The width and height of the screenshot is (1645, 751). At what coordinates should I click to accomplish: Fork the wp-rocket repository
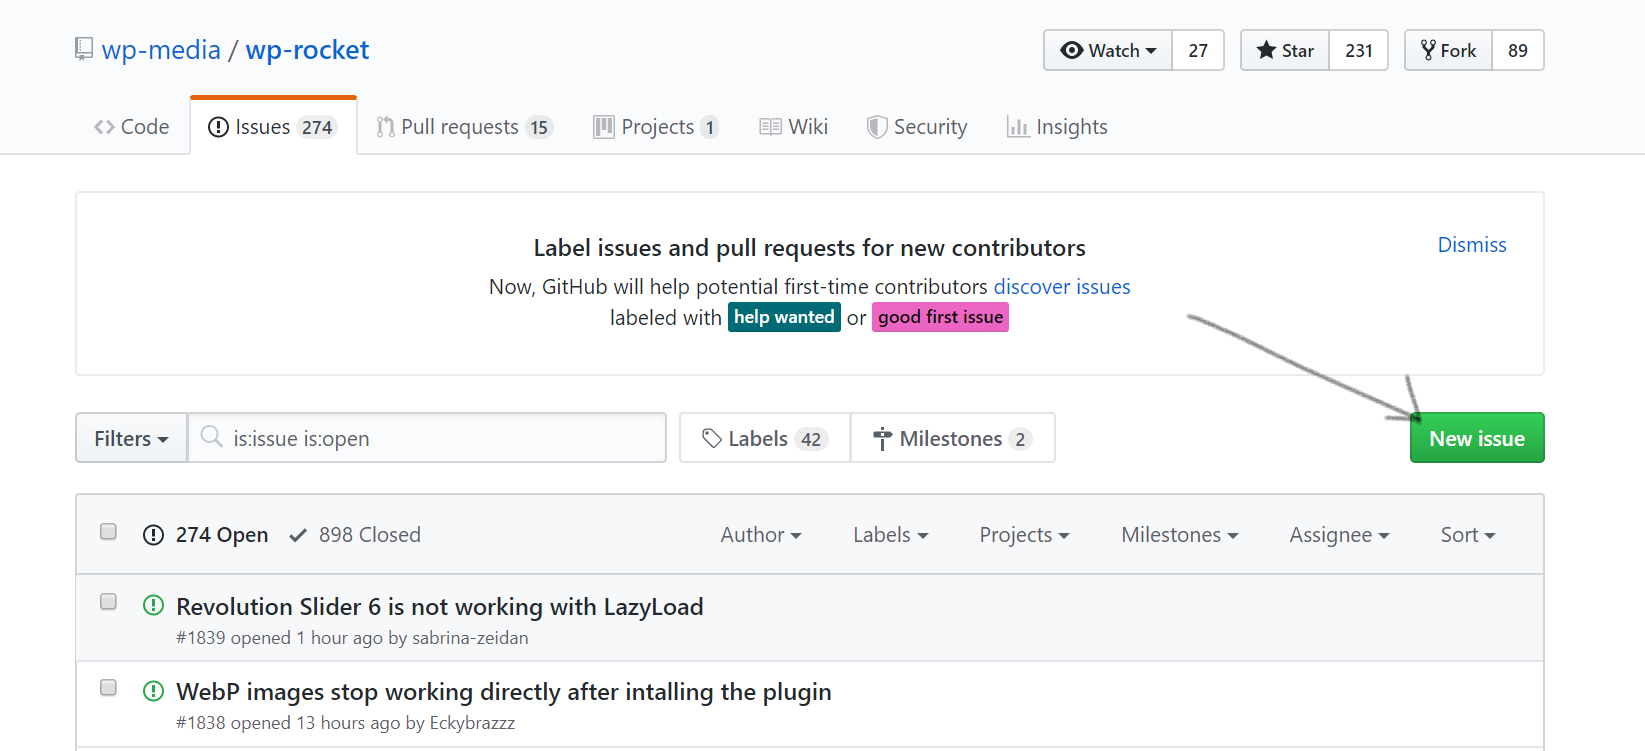point(1448,51)
